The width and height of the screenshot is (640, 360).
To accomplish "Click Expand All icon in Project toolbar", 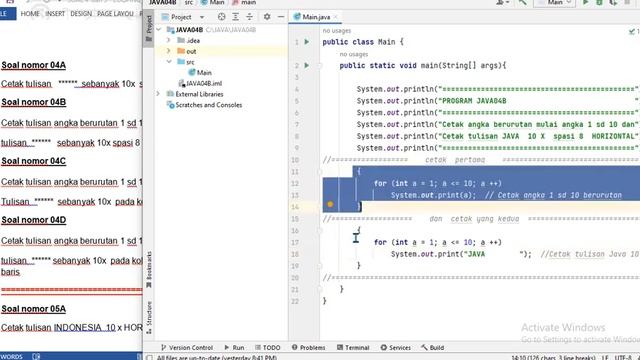I will pyautogui.click(x=236, y=17).
